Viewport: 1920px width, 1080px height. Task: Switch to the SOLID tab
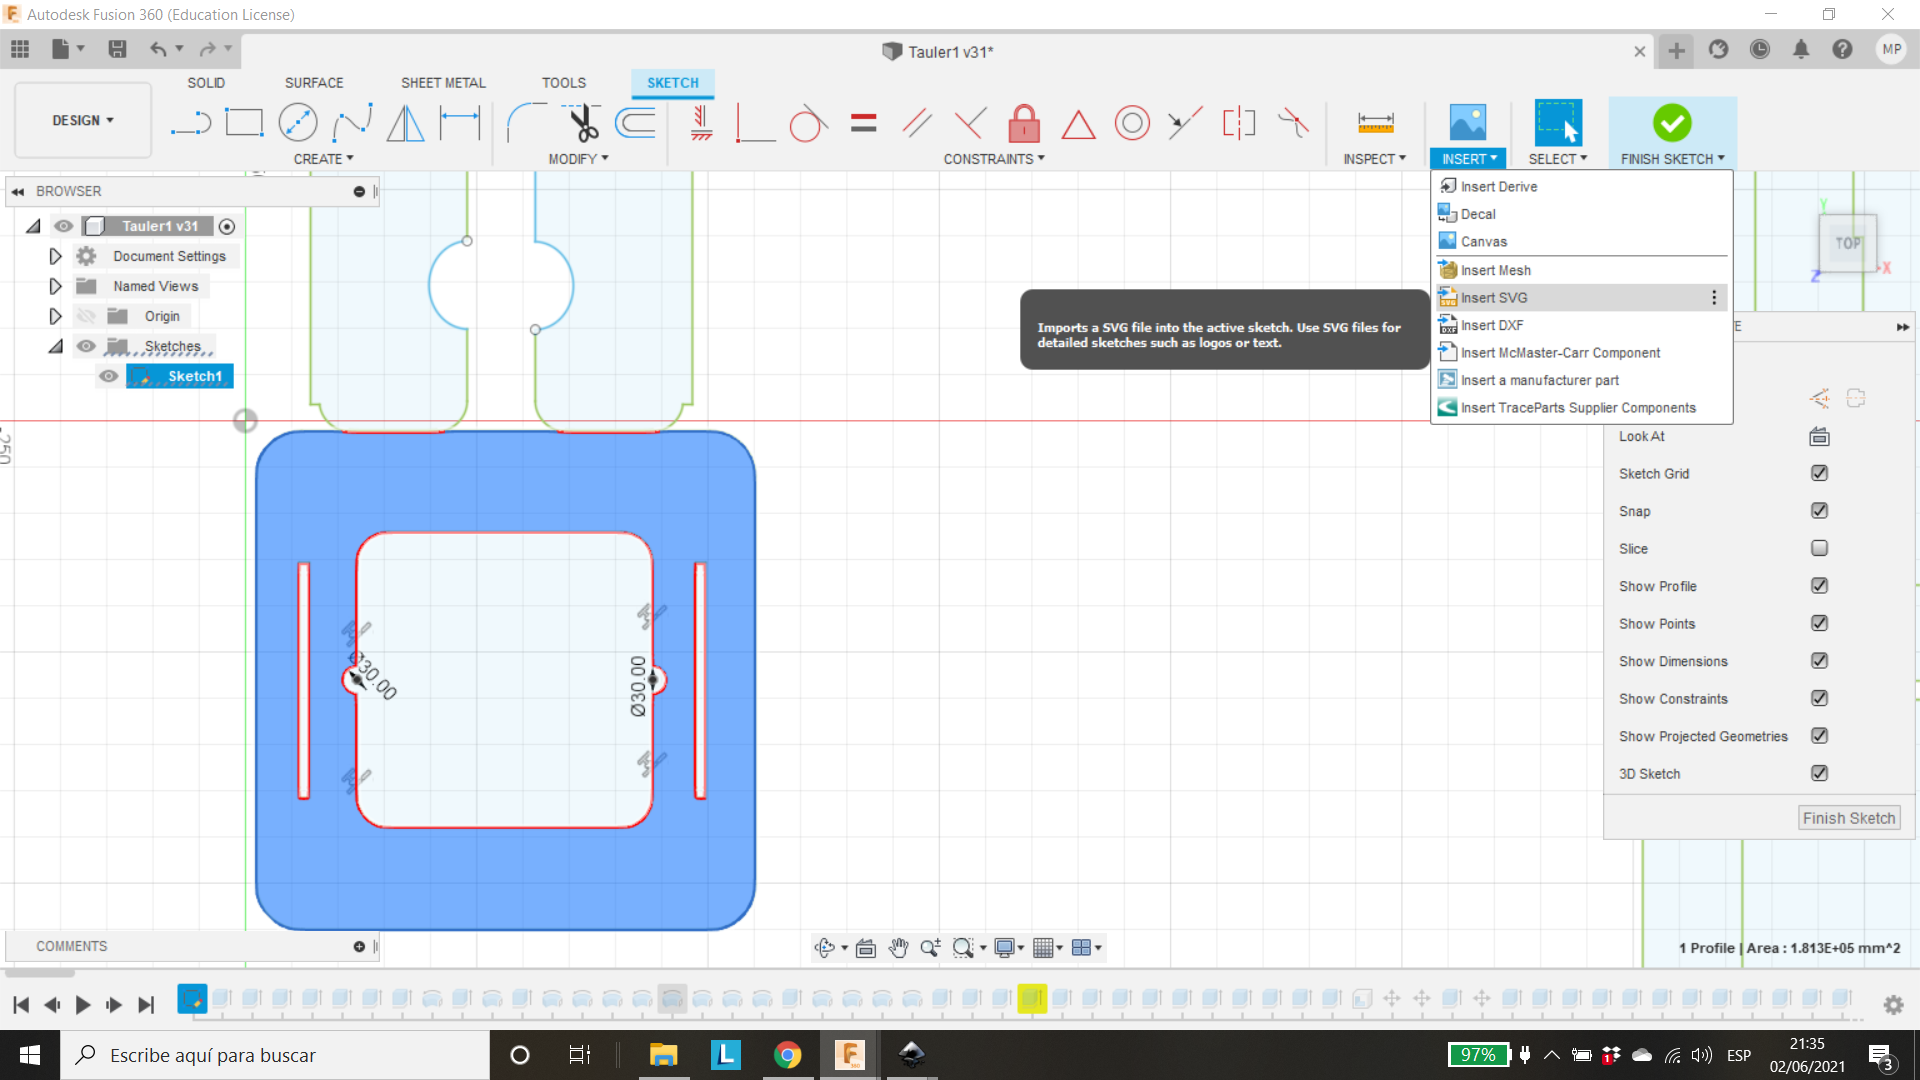pyautogui.click(x=204, y=82)
